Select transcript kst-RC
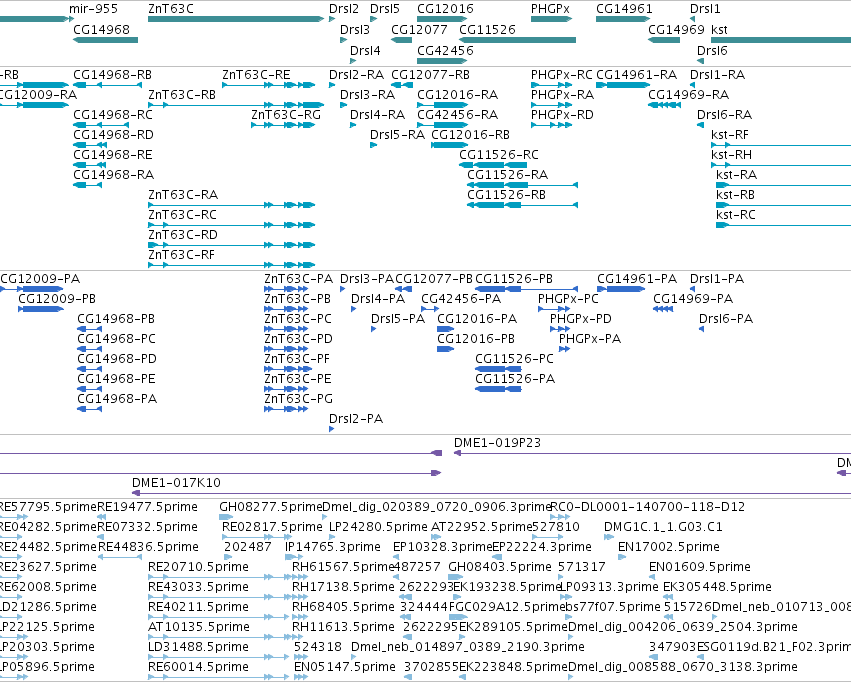 735,214
